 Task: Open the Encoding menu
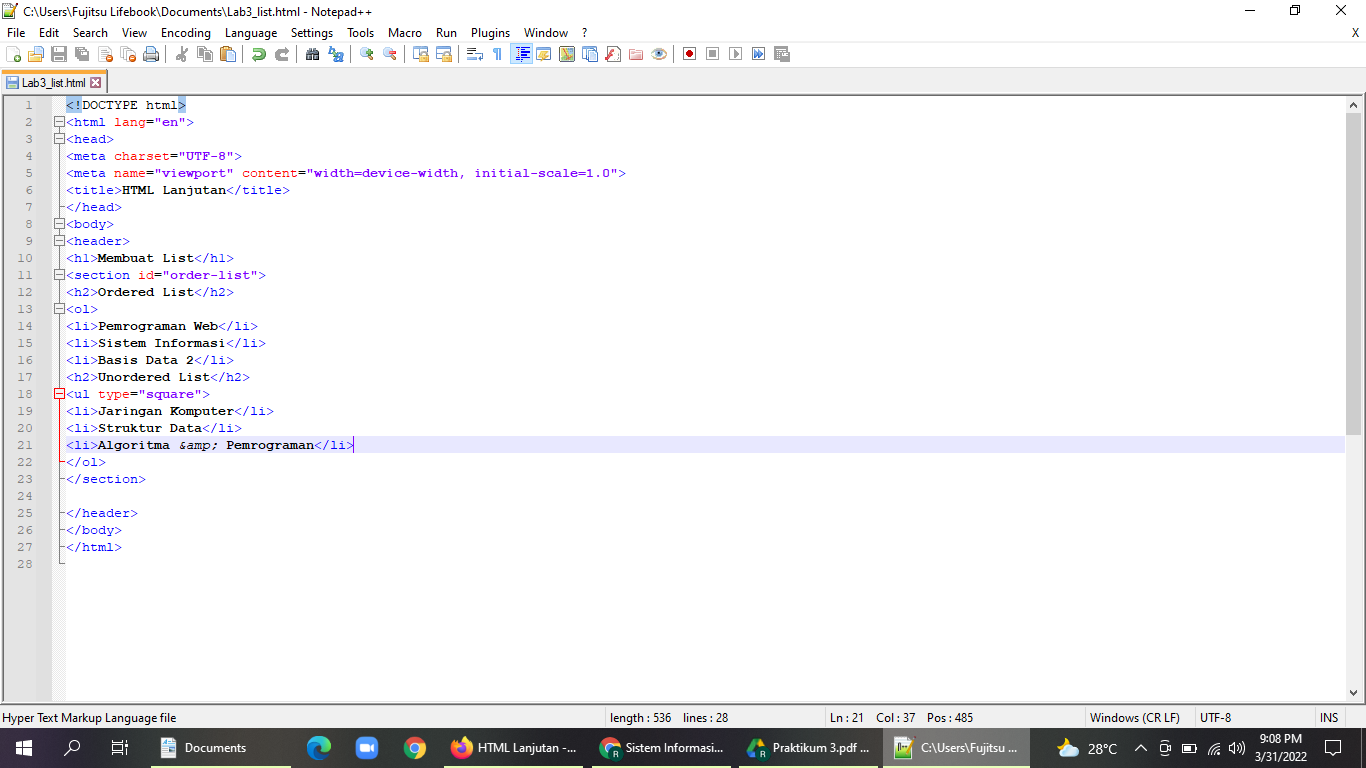pyautogui.click(x=186, y=33)
